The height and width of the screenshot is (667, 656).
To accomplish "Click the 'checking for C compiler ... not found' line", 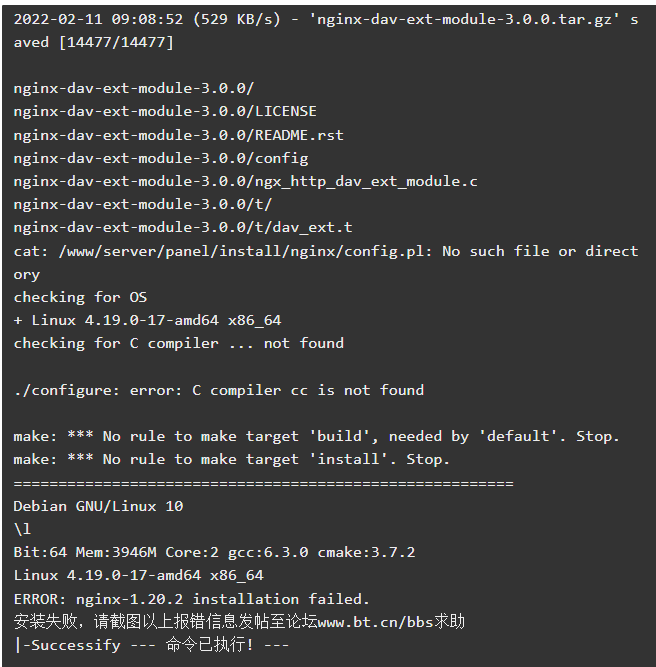I will [x=179, y=343].
